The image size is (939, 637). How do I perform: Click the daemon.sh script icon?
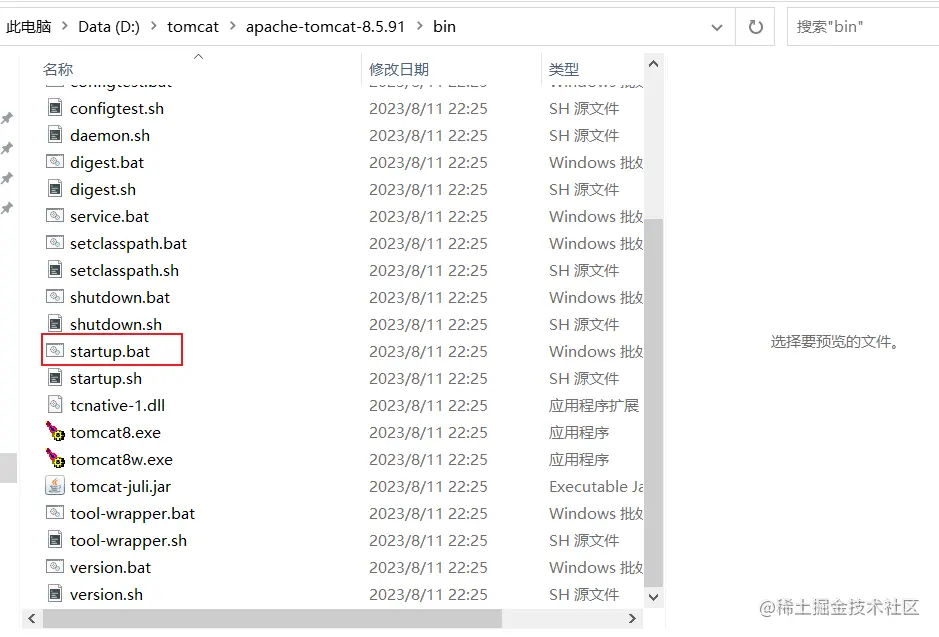click(55, 135)
